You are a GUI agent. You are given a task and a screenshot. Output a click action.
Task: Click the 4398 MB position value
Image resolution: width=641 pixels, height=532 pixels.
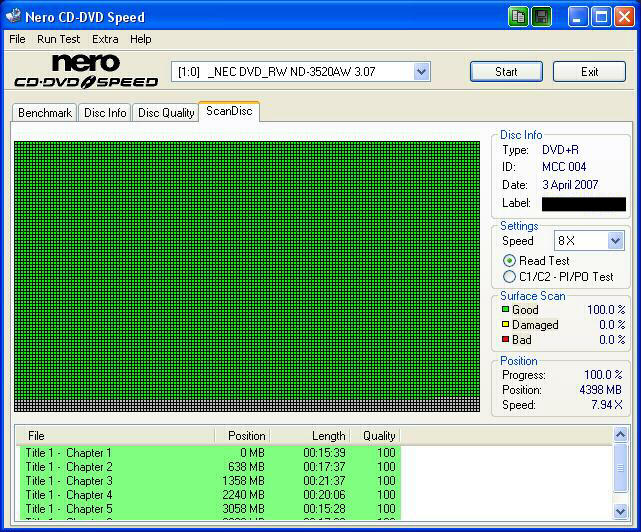click(601, 390)
